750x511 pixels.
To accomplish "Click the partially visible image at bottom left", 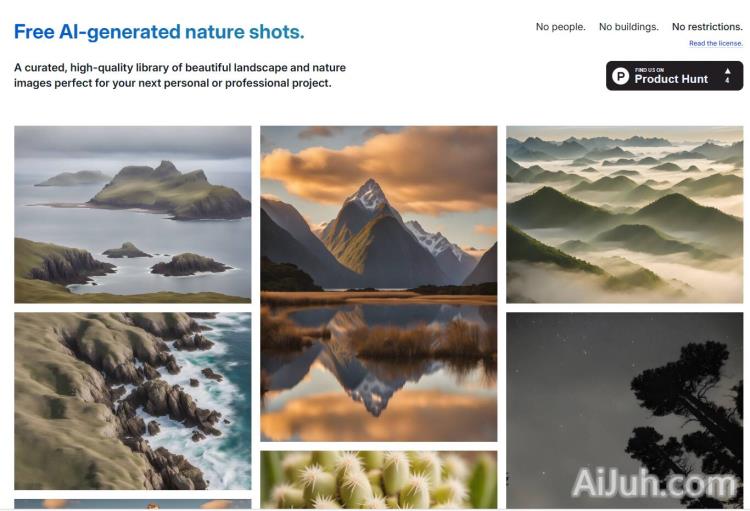I will 132,504.
